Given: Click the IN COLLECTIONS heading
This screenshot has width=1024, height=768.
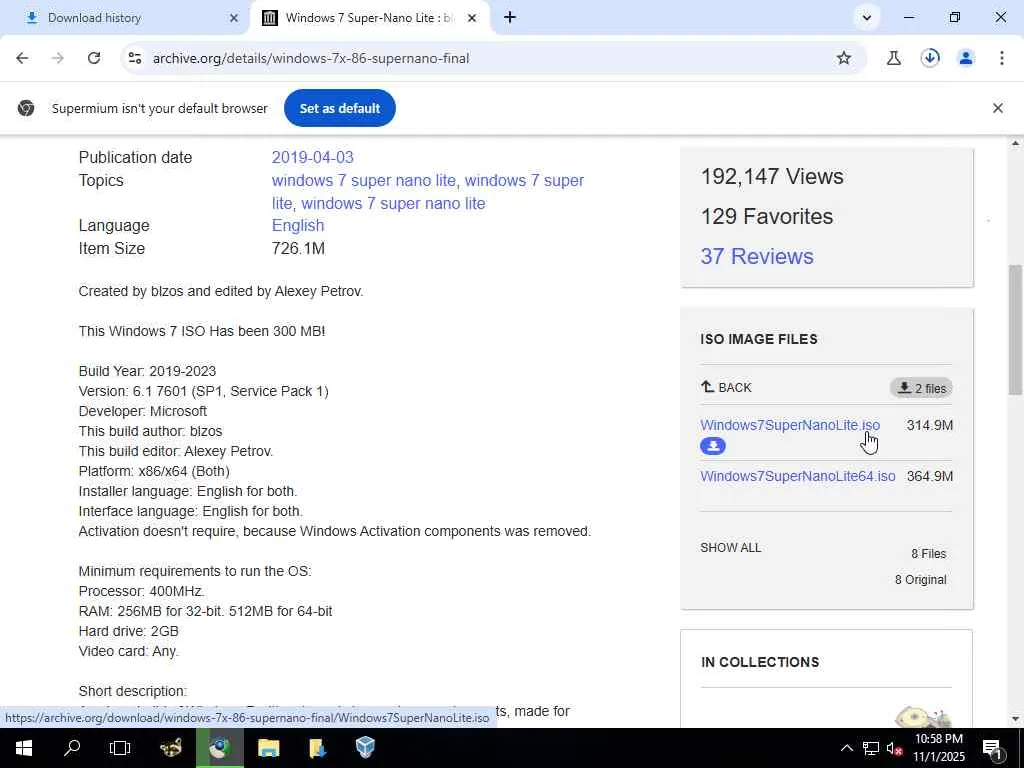Looking at the screenshot, I should tap(760, 662).
